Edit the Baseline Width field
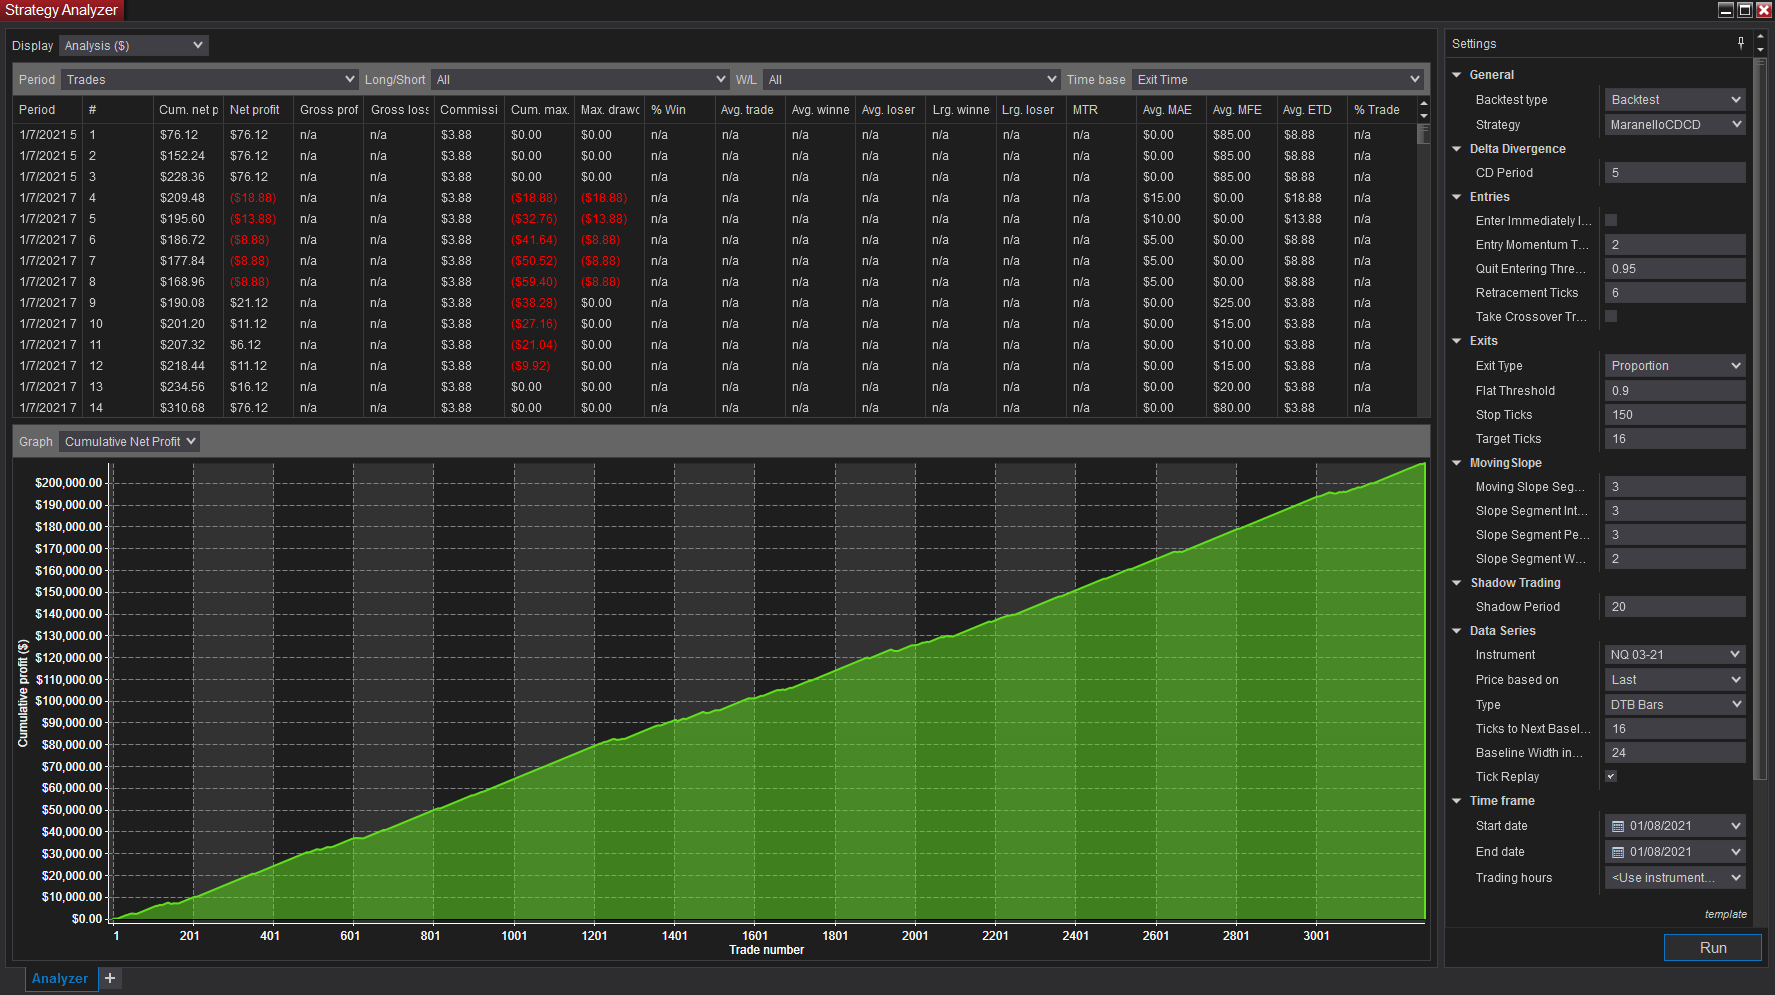1775x995 pixels. click(x=1675, y=753)
